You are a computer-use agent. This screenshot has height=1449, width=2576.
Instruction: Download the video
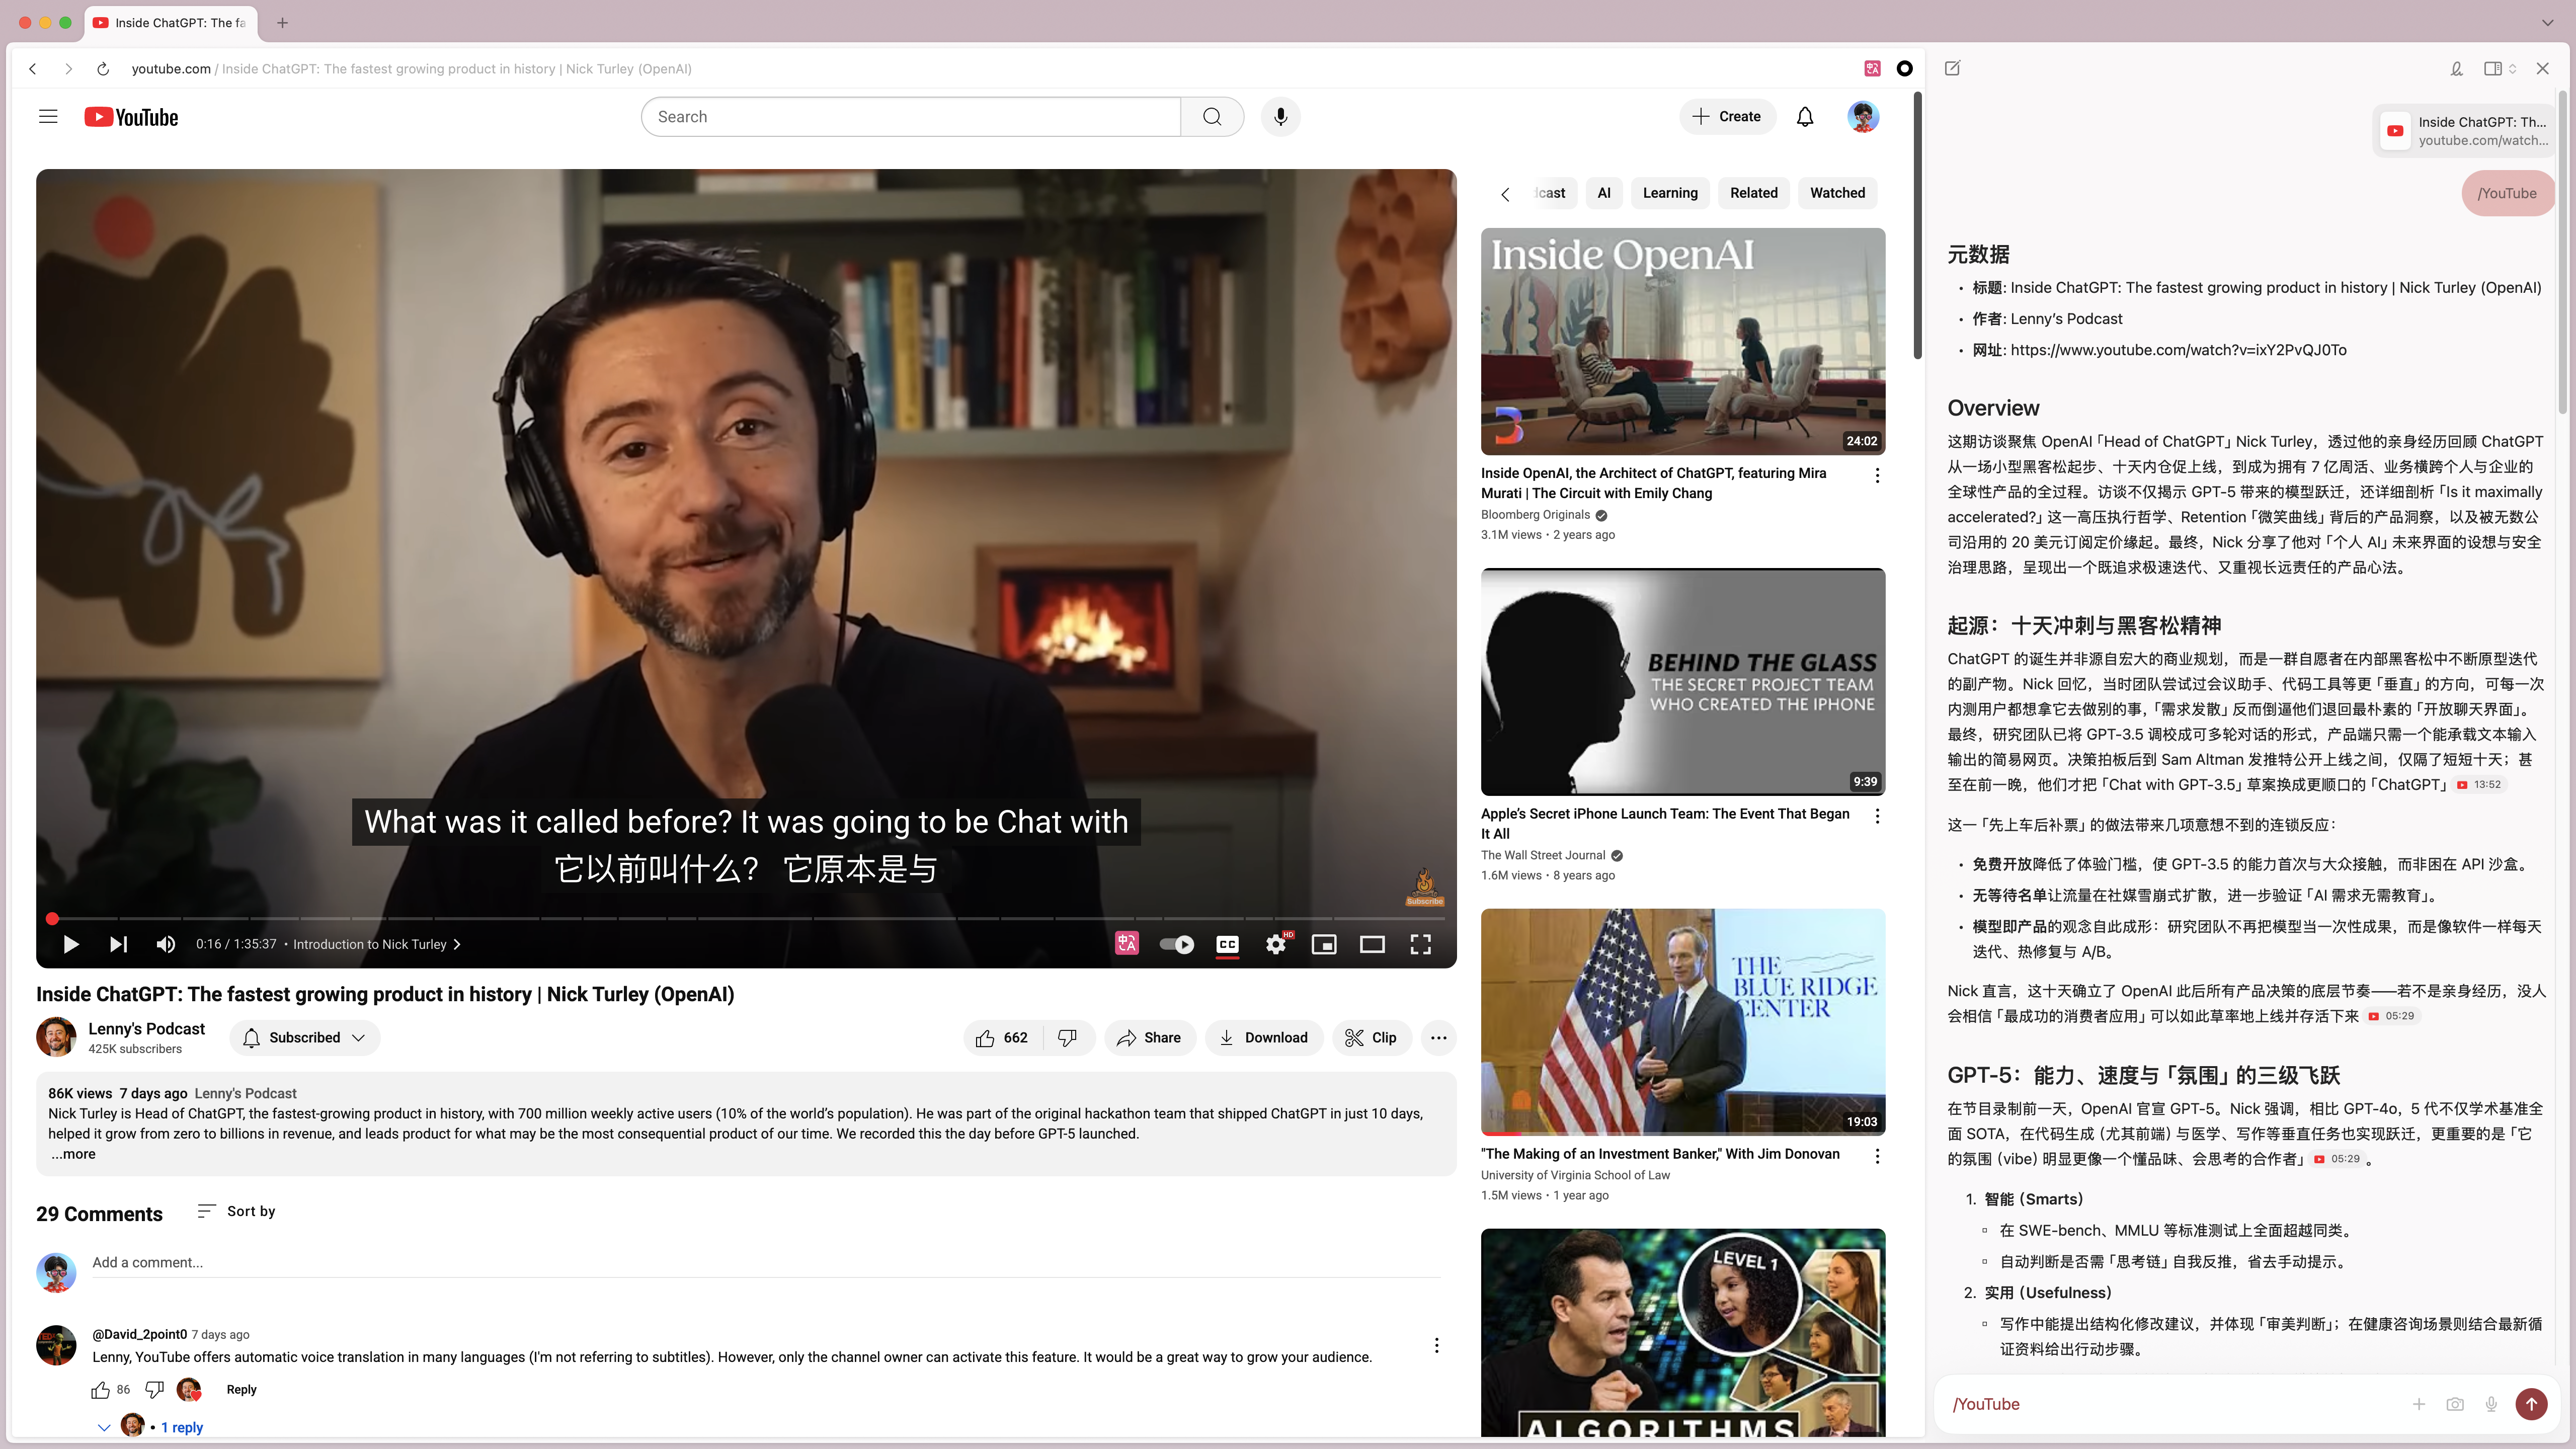point(1264,1038)
